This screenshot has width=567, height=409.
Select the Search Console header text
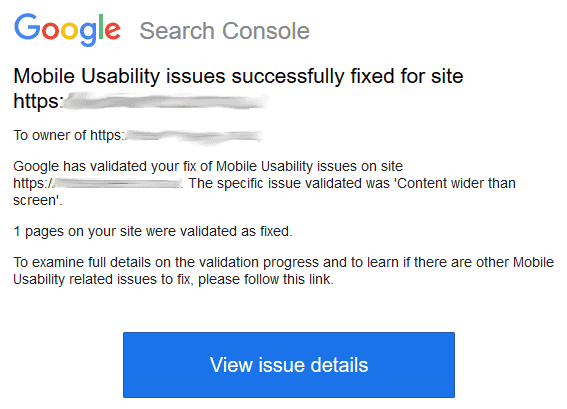pos(225,31)
